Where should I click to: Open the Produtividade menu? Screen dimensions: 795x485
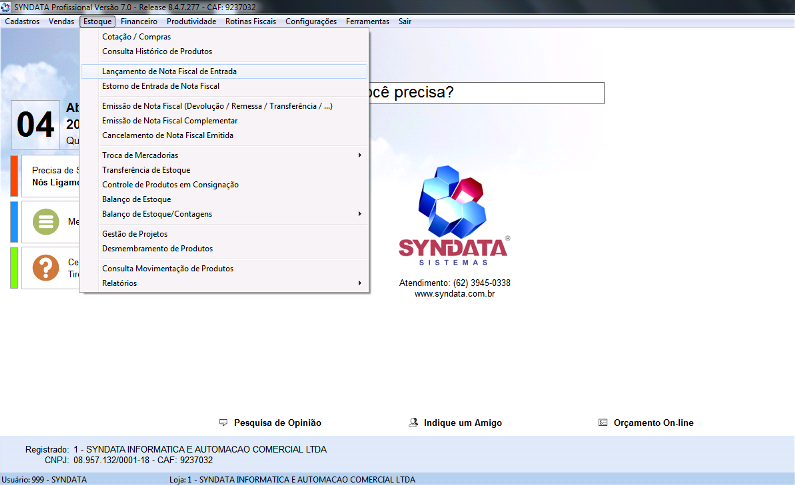[x=191, y=21]
